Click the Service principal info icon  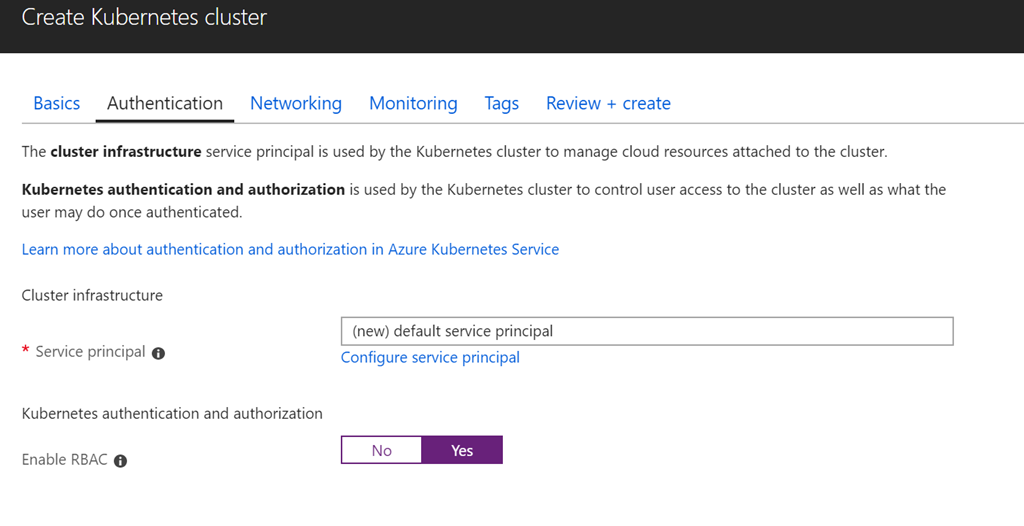pyautogui.click(x=158, y=353)
